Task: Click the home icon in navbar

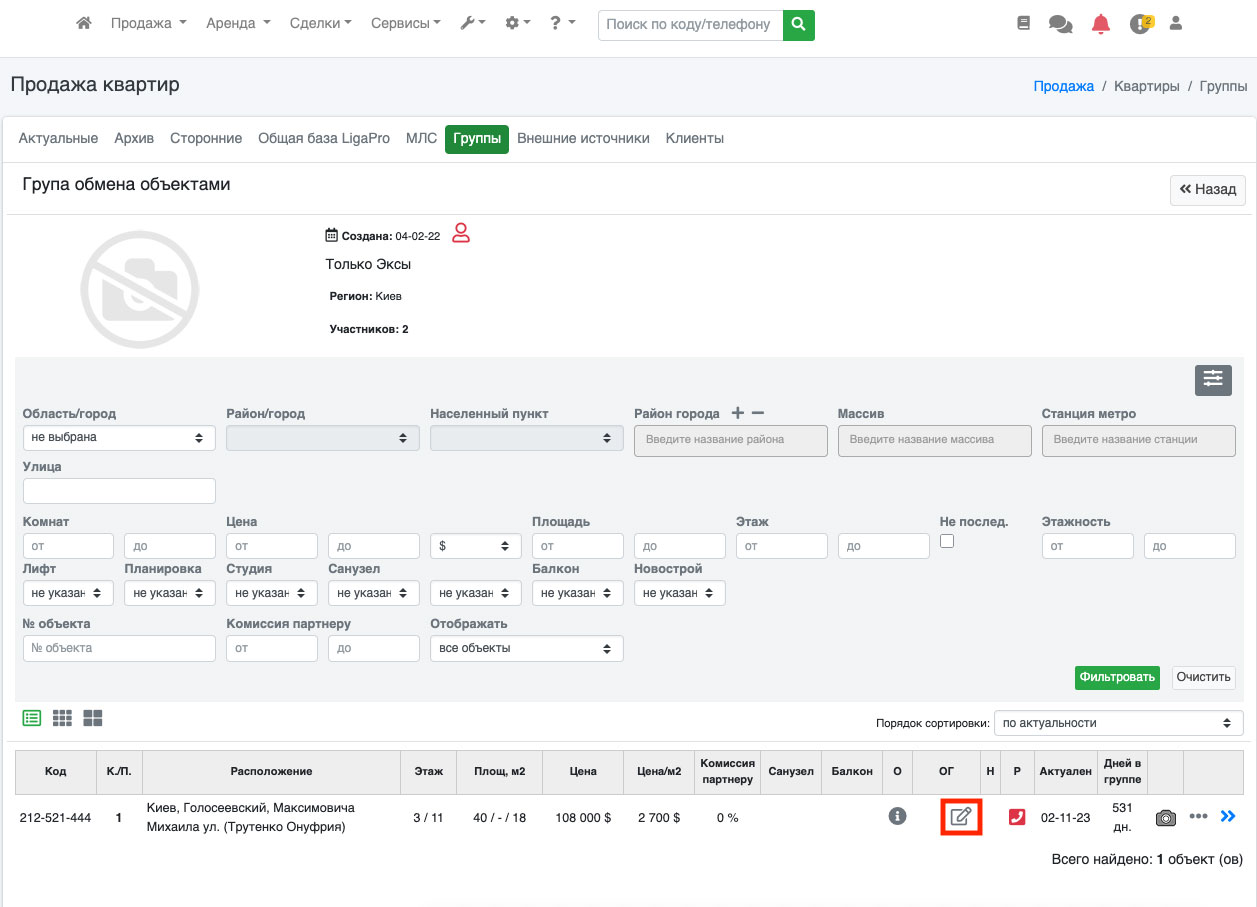Action: coord(84,23)
